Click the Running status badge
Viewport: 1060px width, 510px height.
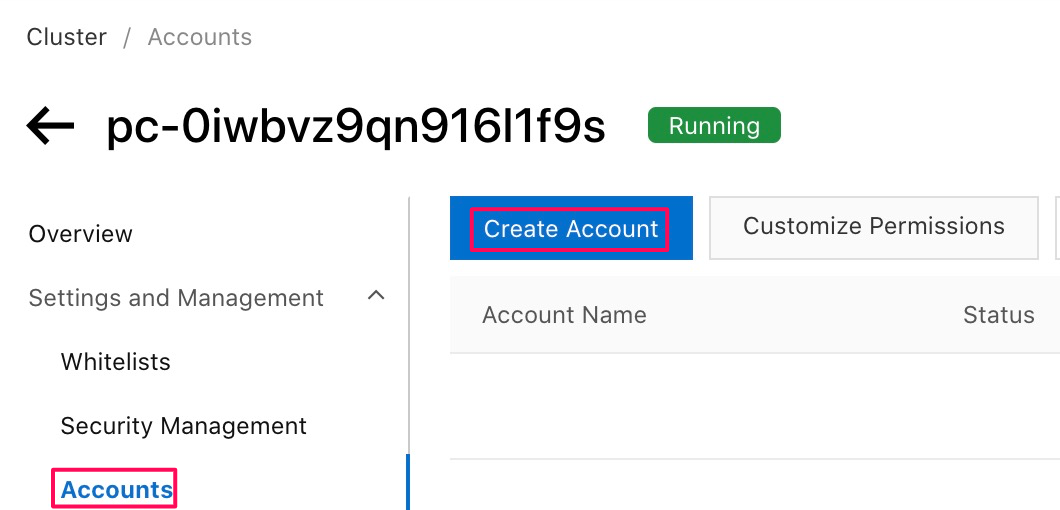tap(714, 125)
